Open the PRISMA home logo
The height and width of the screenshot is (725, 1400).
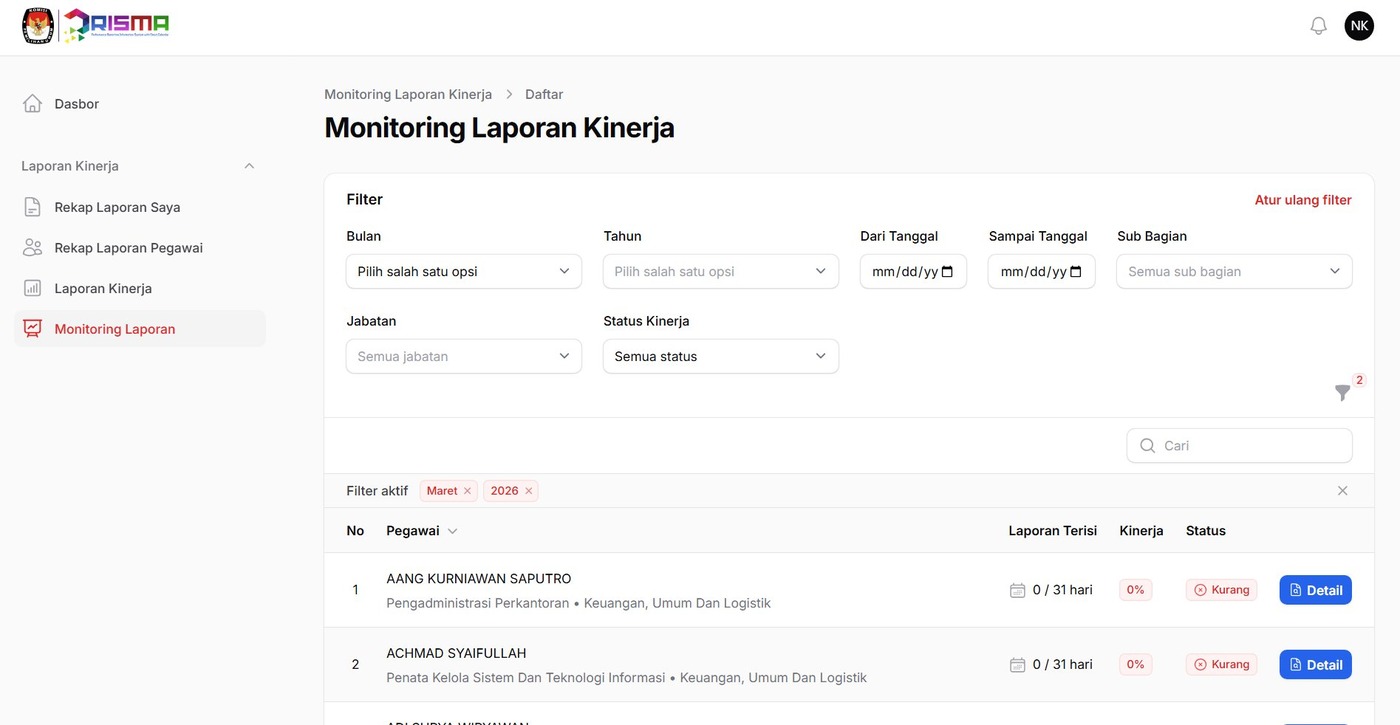[x=95, y=24]
